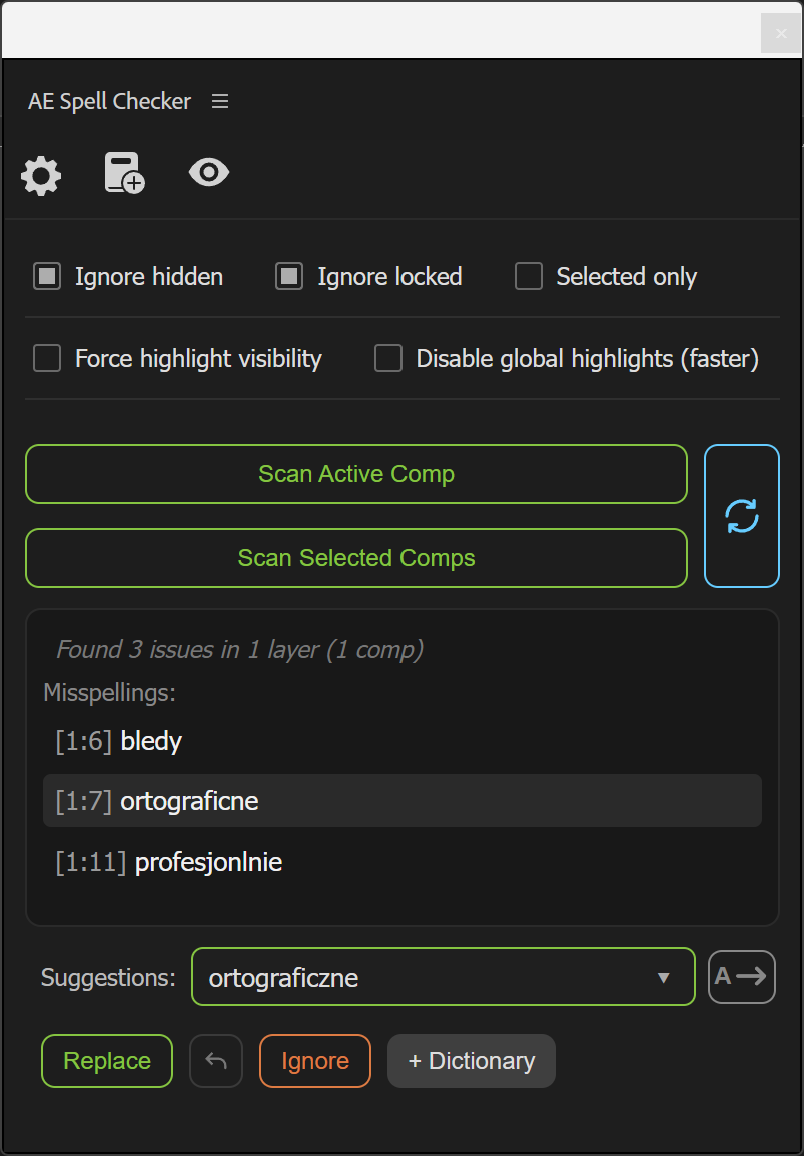Open settings with the gear icon
804x1156 pixels.
pos(41,175)
